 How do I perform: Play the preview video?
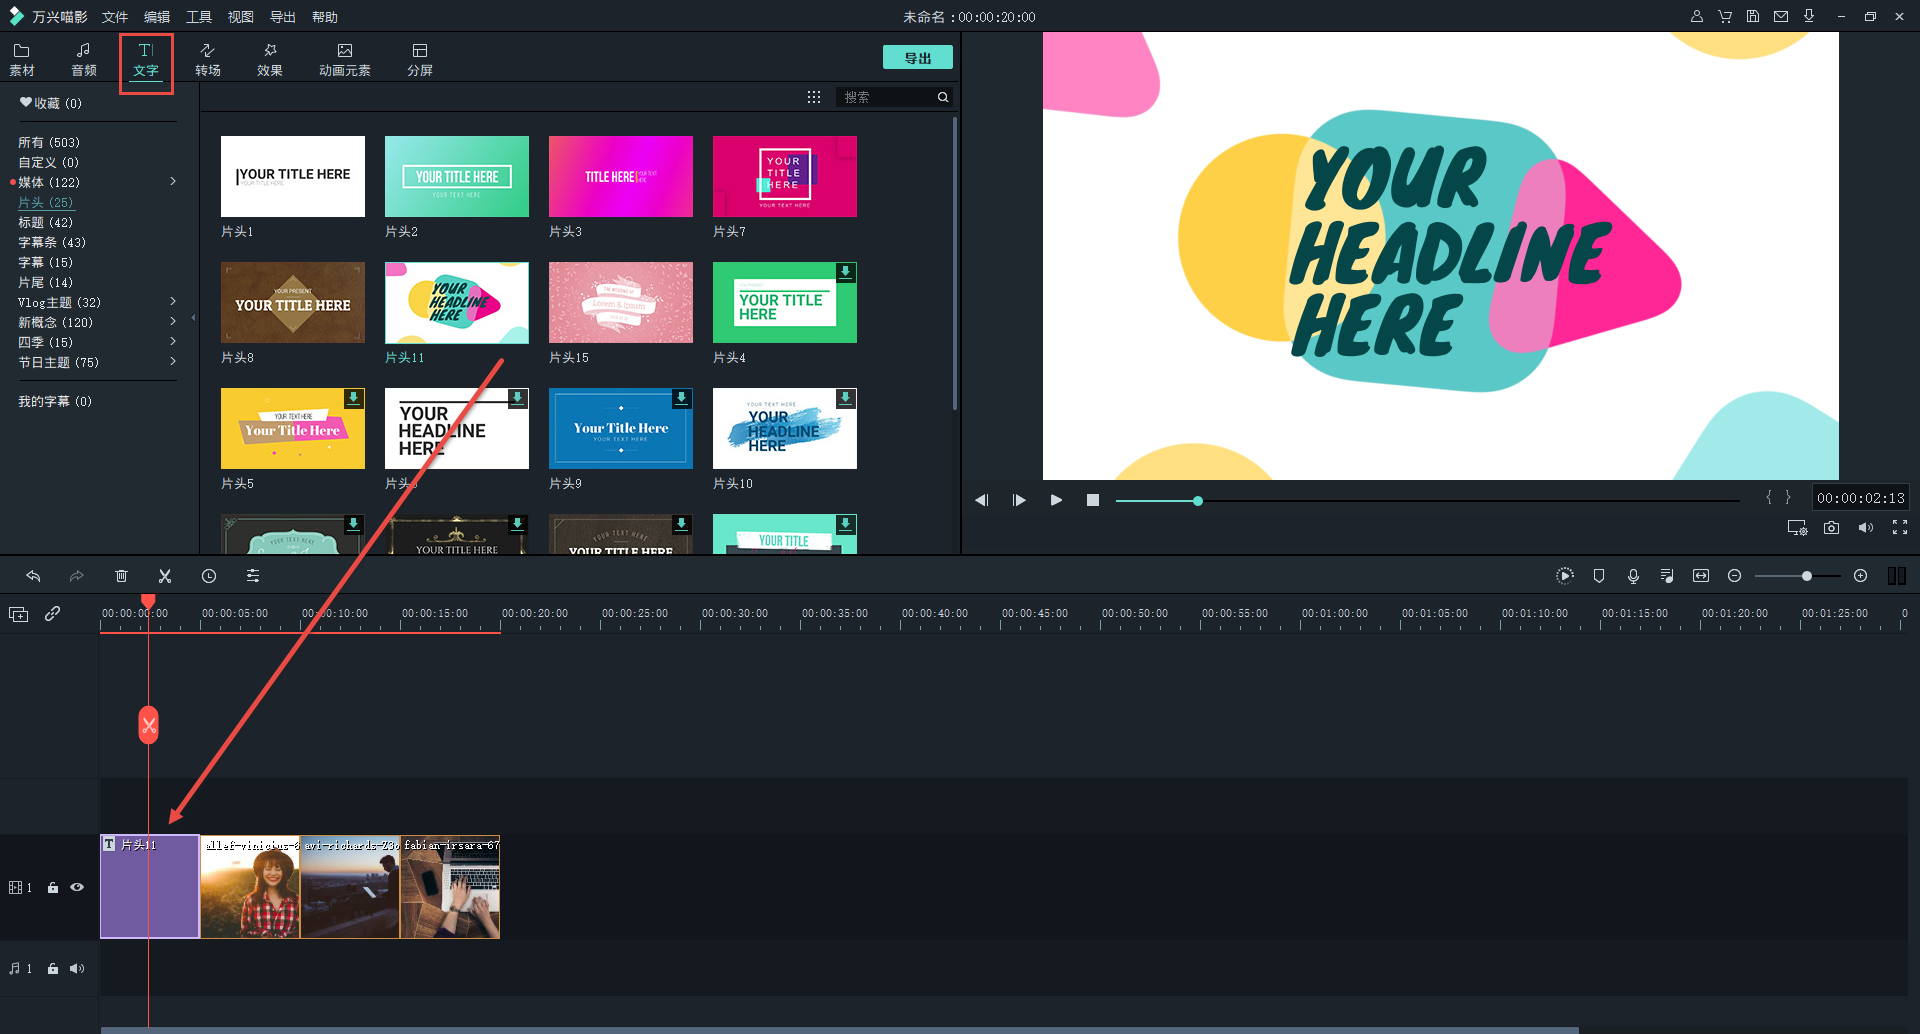click(1056, 500)
